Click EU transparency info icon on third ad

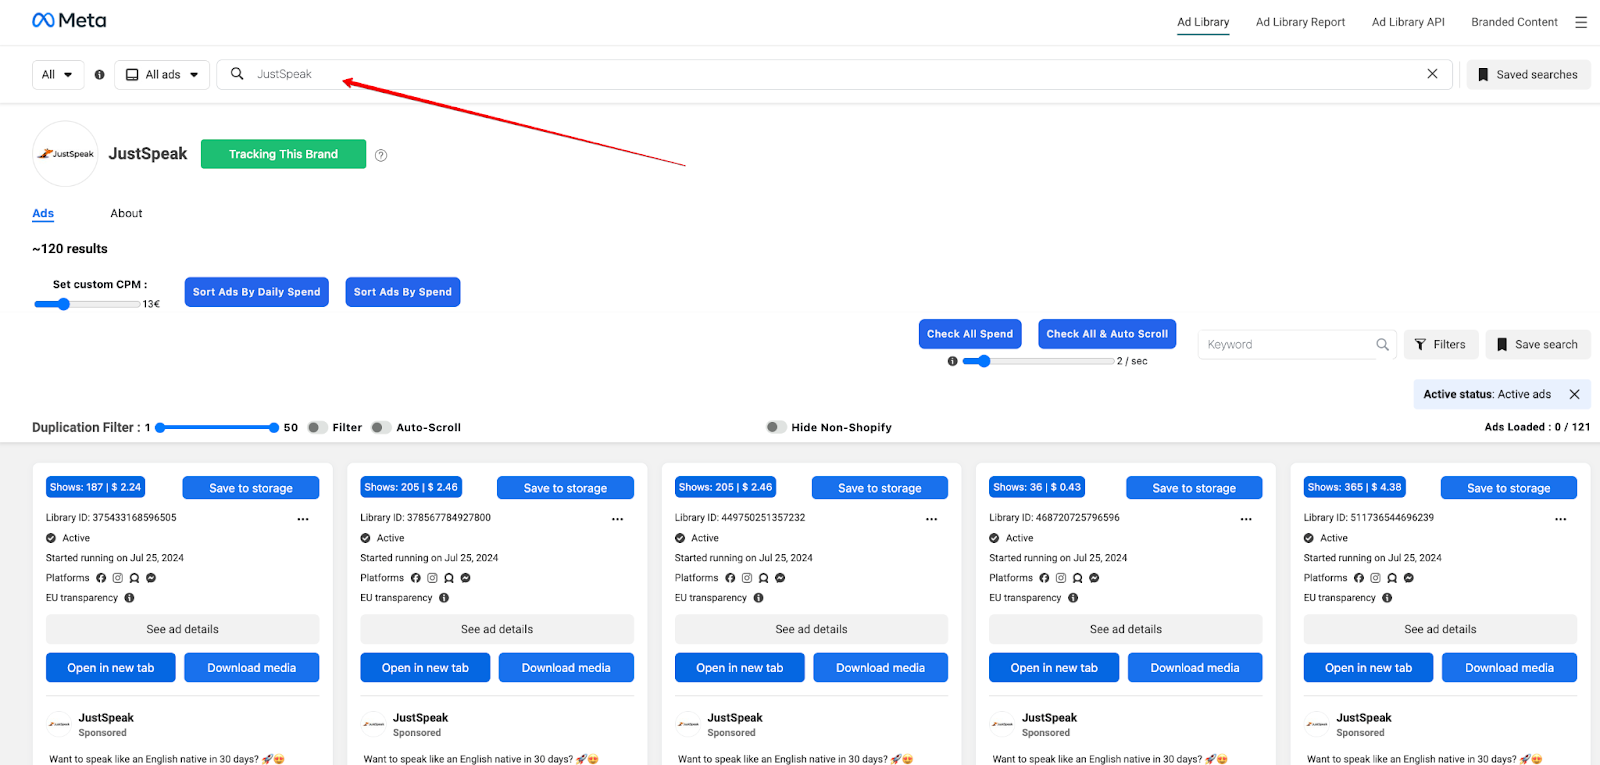point(758,598)
